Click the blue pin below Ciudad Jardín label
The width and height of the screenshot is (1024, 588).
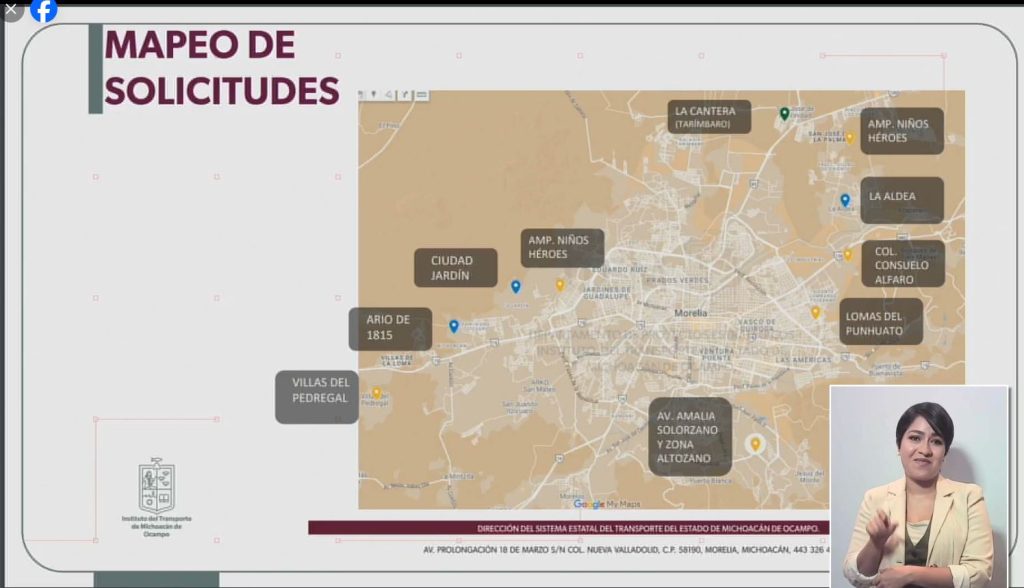point(516,287)
